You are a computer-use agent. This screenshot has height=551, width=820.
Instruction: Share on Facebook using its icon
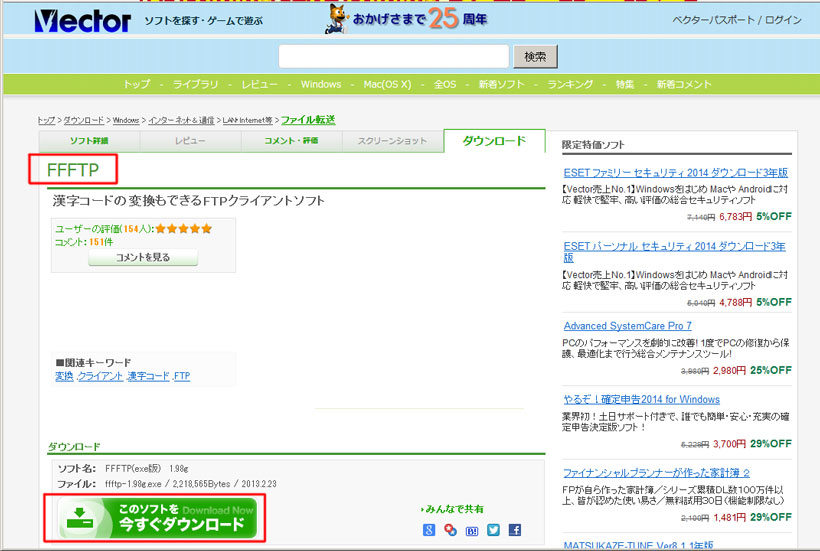515,530
